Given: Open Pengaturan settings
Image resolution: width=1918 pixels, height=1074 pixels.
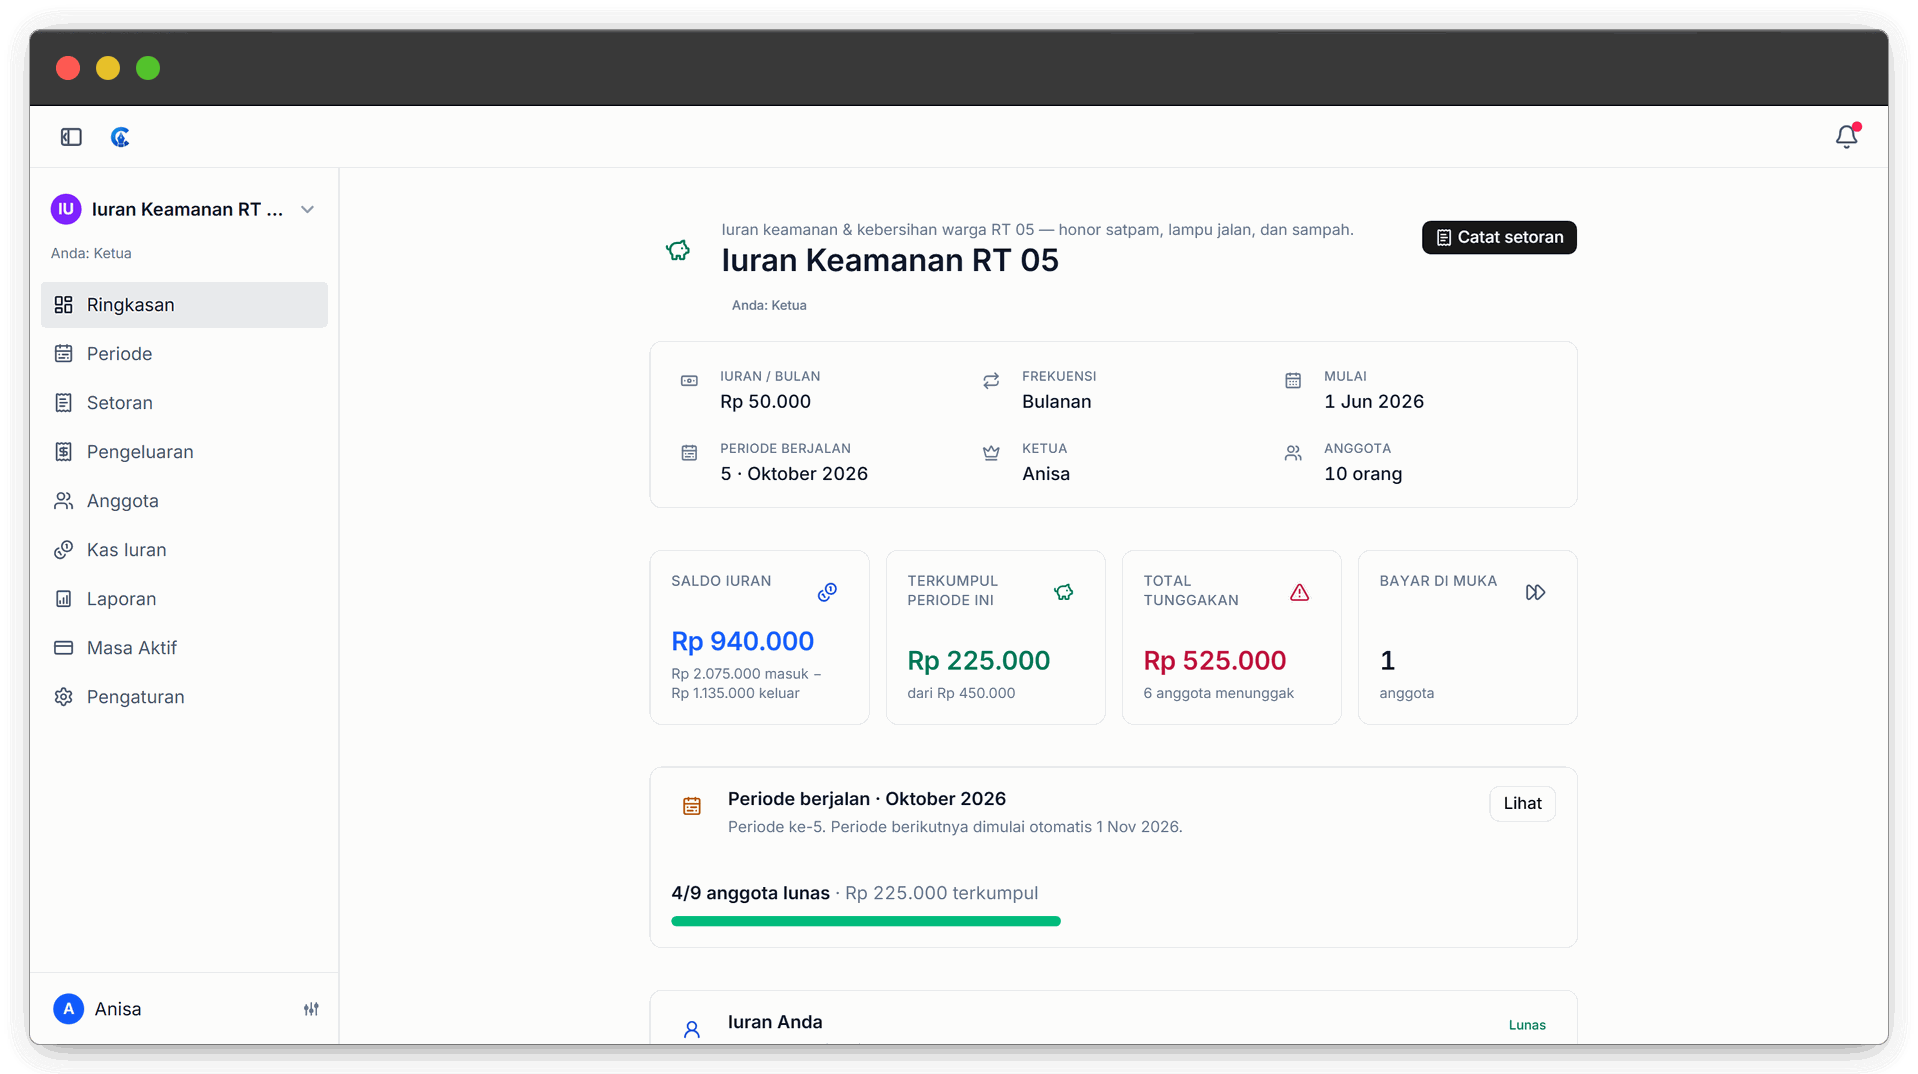Looking at the screenshot, I should (x=184, y=697).
